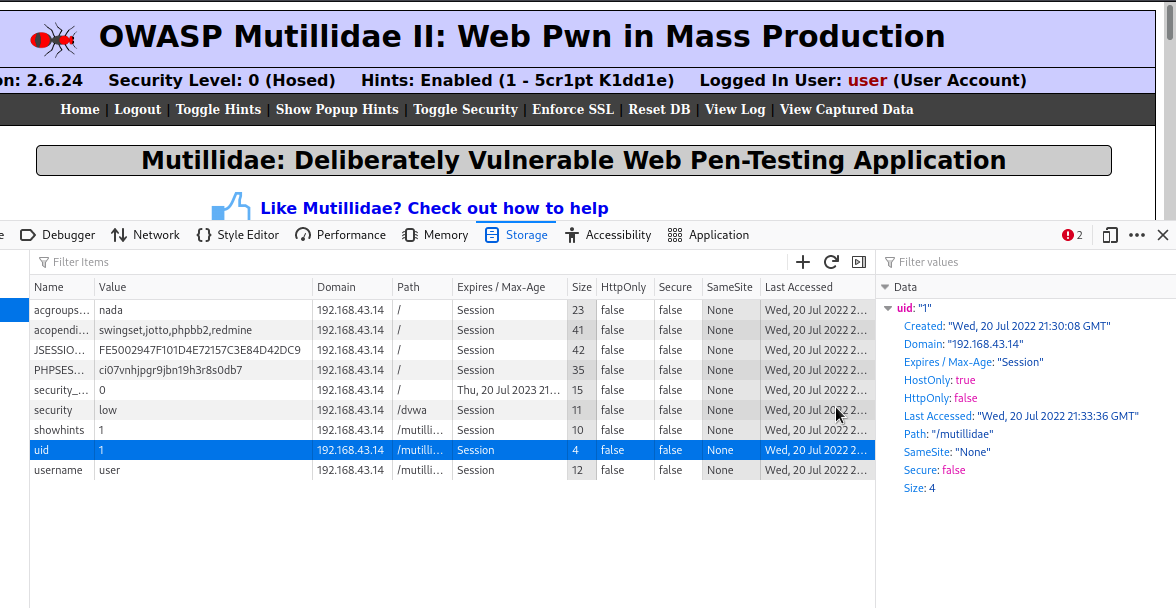
Task: Select the username cookie row
Action: [x=452, y=470]
